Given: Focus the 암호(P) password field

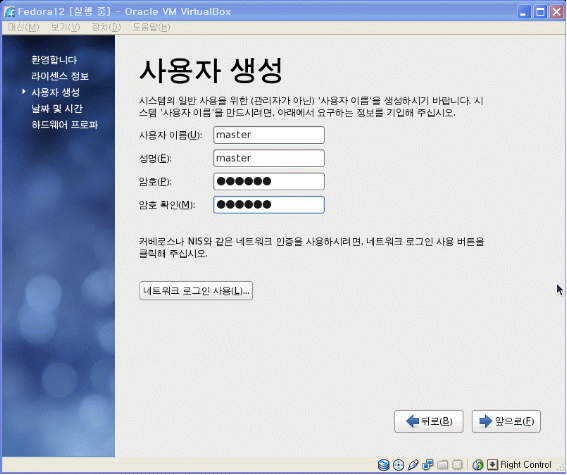Looking at the screenshot, I should pos(269,181).
